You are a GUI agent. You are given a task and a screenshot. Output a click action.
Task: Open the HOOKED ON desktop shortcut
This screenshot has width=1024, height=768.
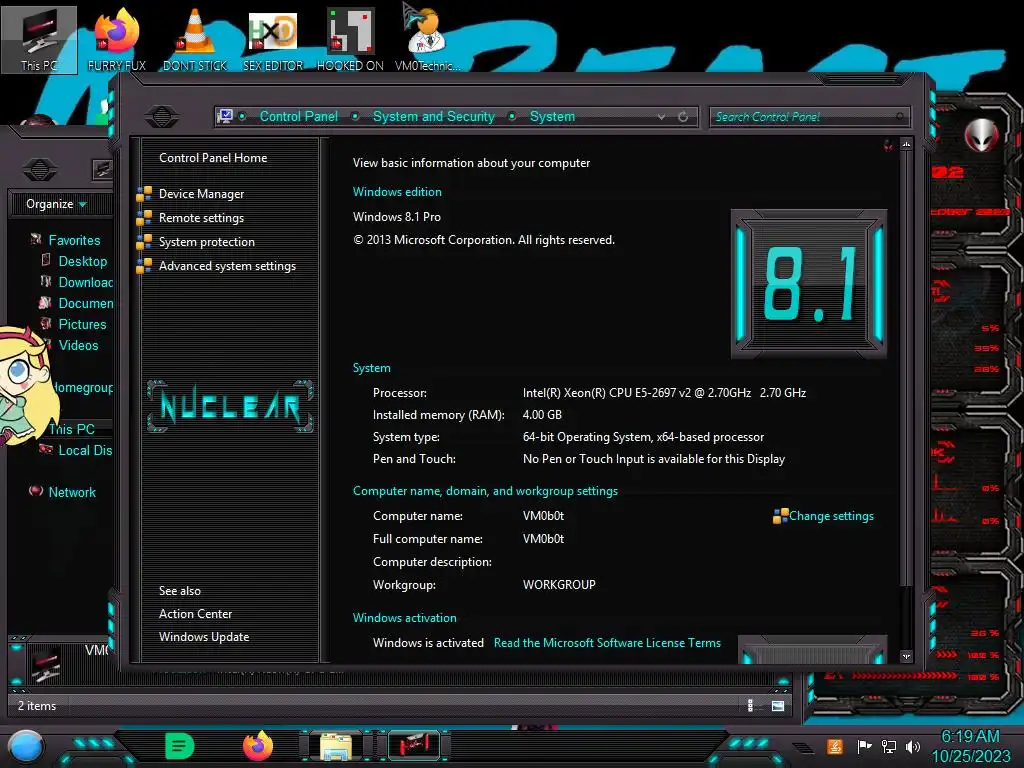(x=350, y=39)
